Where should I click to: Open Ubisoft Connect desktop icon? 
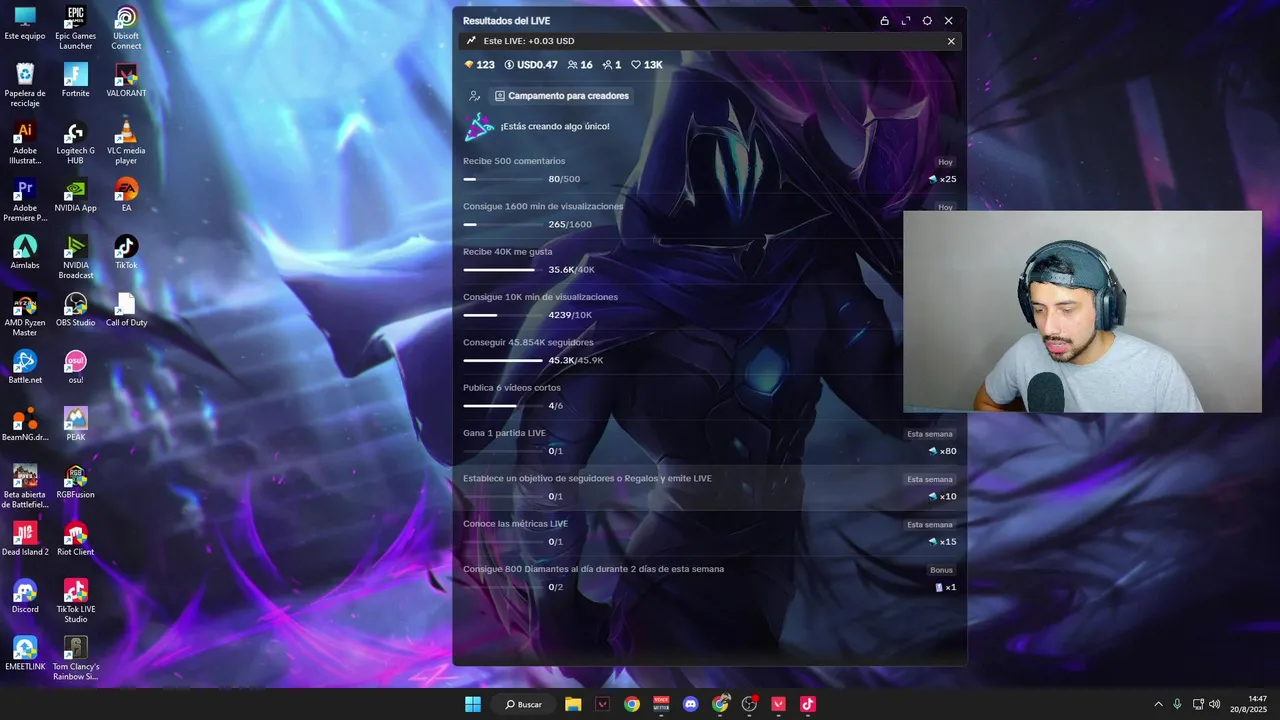pyautogui.click(x=126, y=27)
